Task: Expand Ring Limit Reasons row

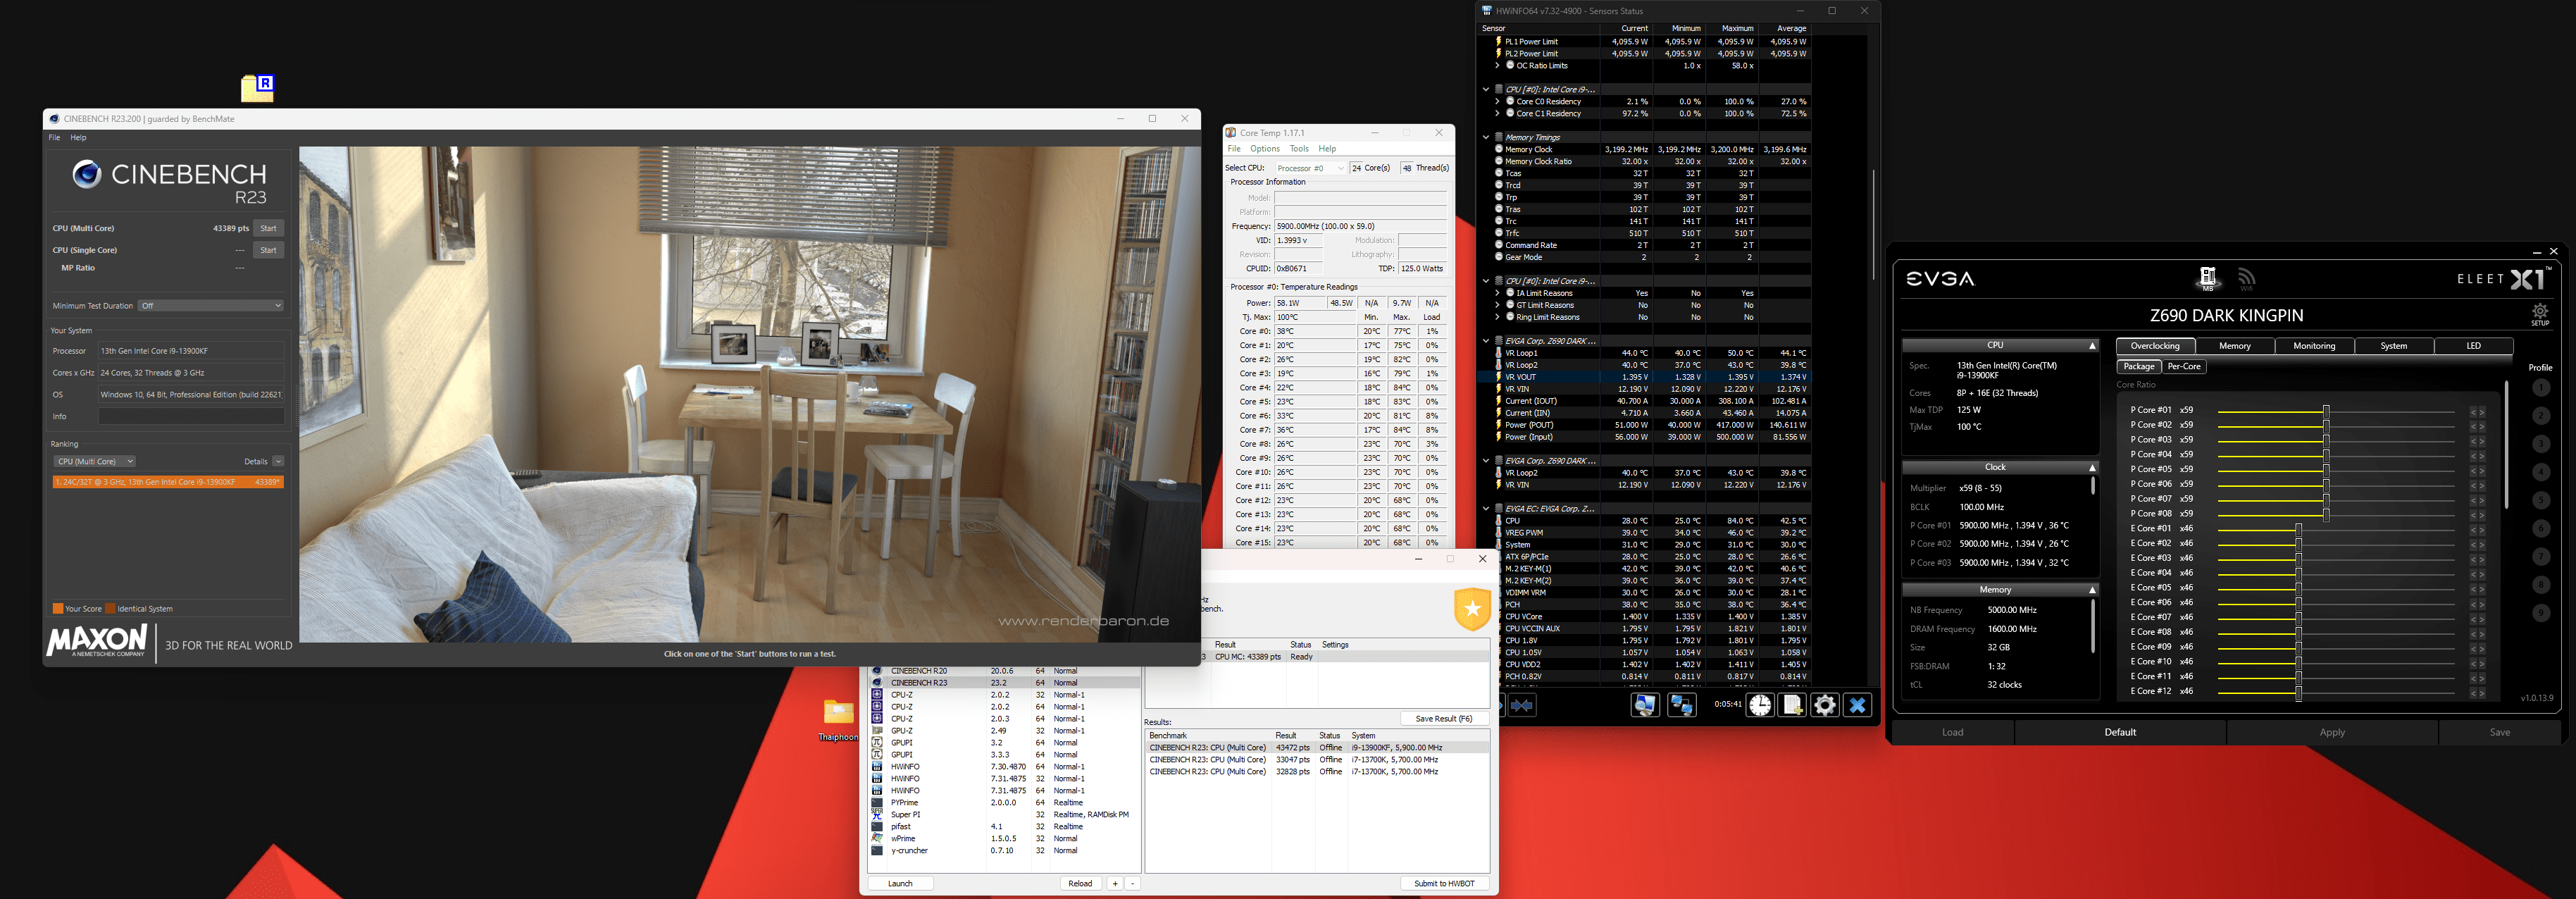Action: tap(1497, 317)
